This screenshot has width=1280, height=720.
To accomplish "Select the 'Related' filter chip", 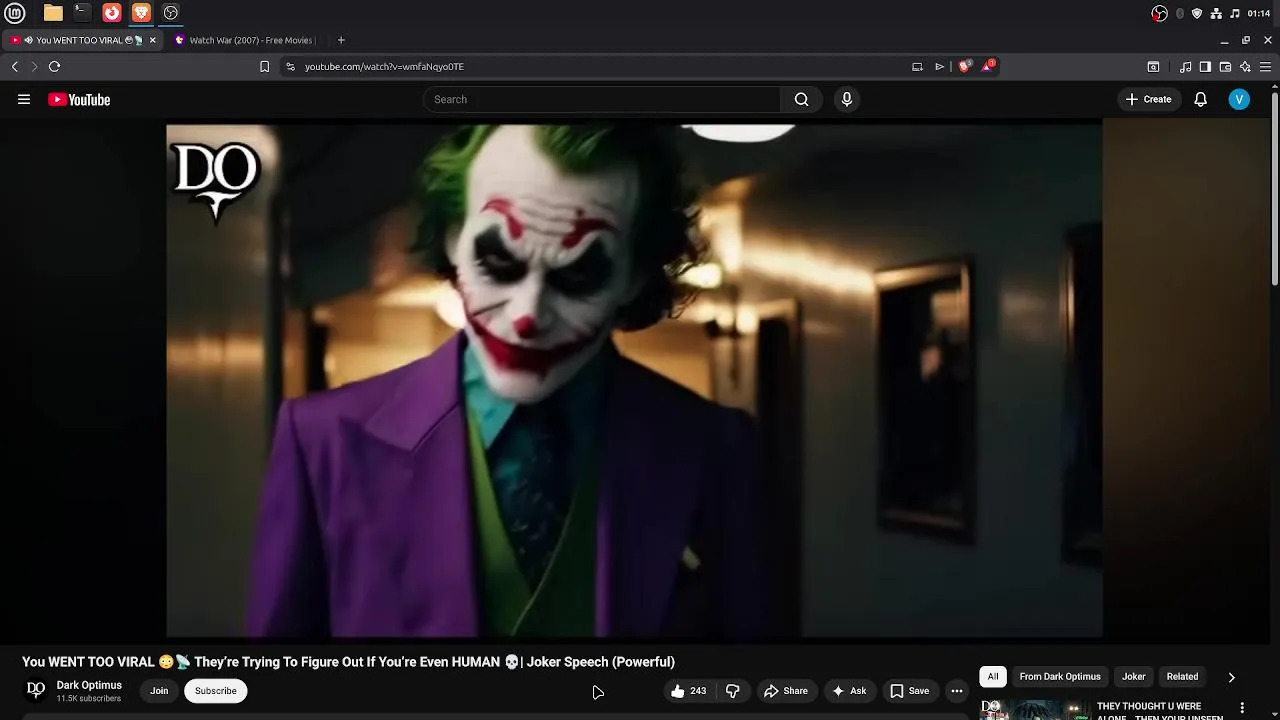I will click(1182, 677).
